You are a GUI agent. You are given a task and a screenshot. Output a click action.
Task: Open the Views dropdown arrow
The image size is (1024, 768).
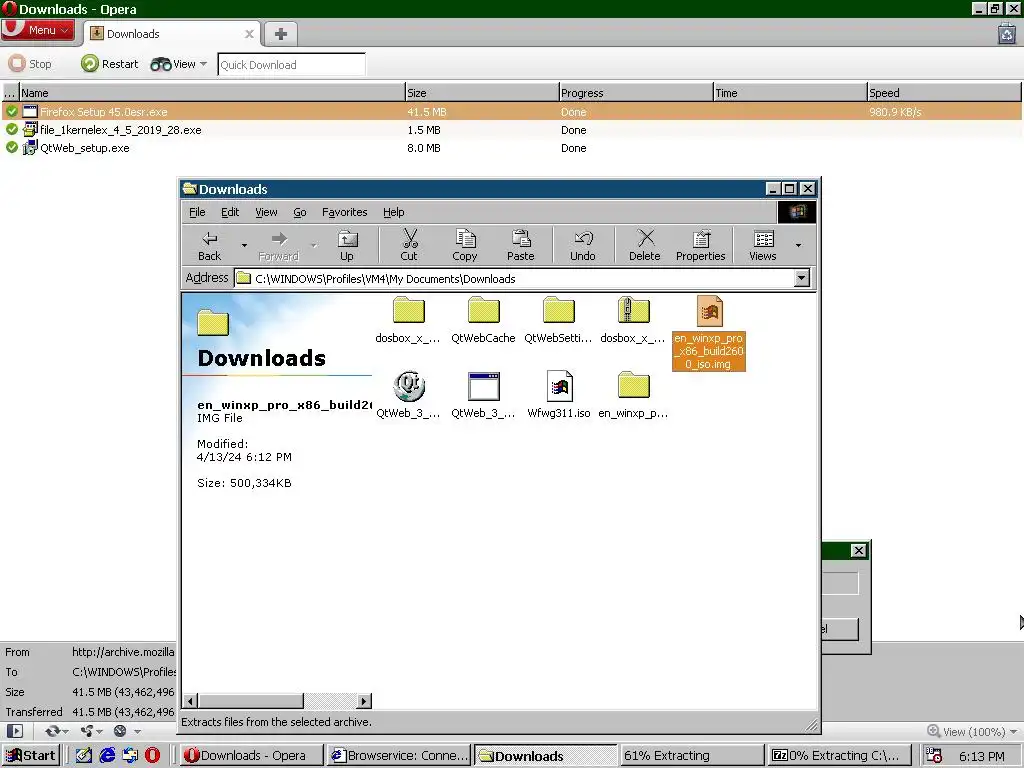[798, 246]
